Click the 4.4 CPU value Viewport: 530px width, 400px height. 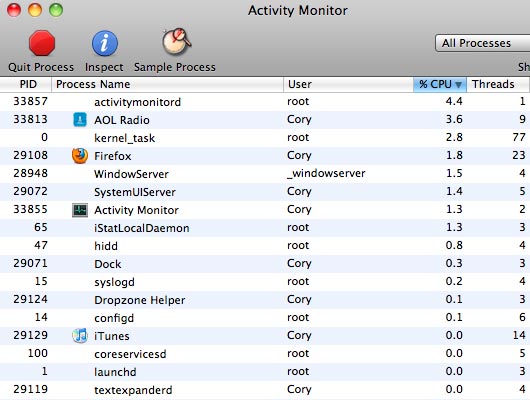(454, 101)
